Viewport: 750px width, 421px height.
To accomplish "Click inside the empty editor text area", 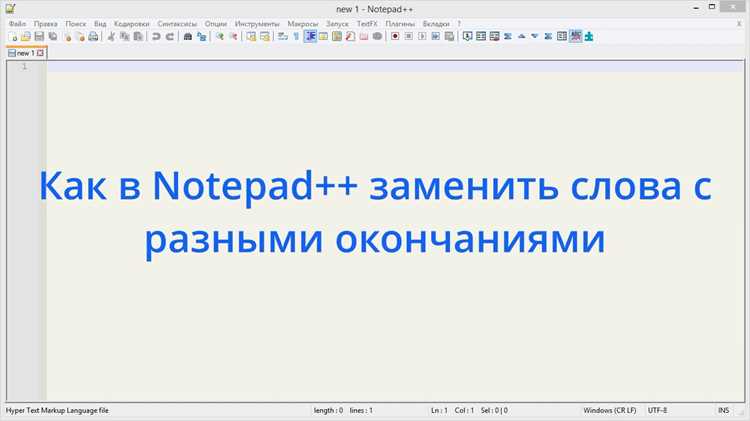I will (x=395, y=232).
